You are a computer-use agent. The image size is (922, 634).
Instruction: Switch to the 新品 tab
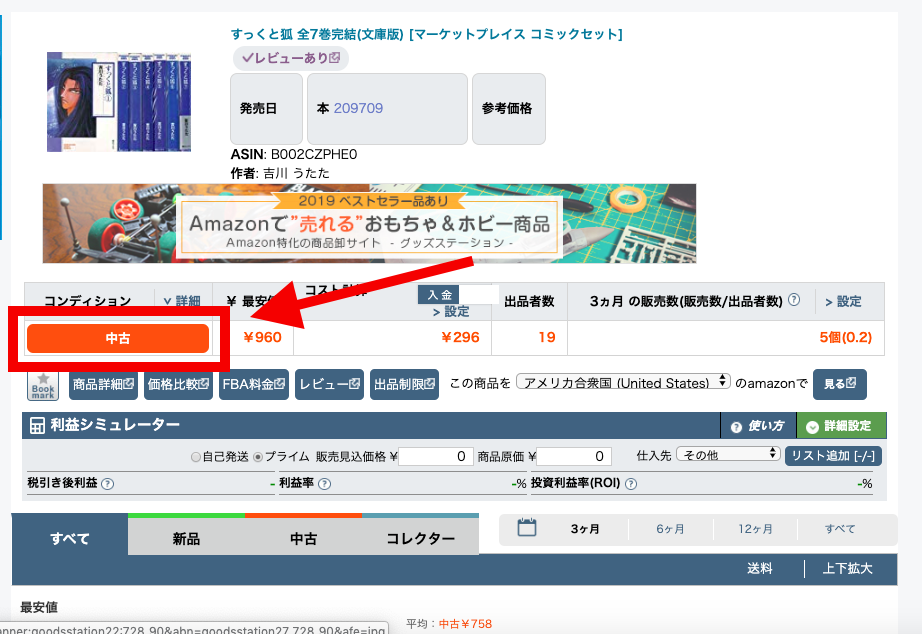(x=186, y=537)
